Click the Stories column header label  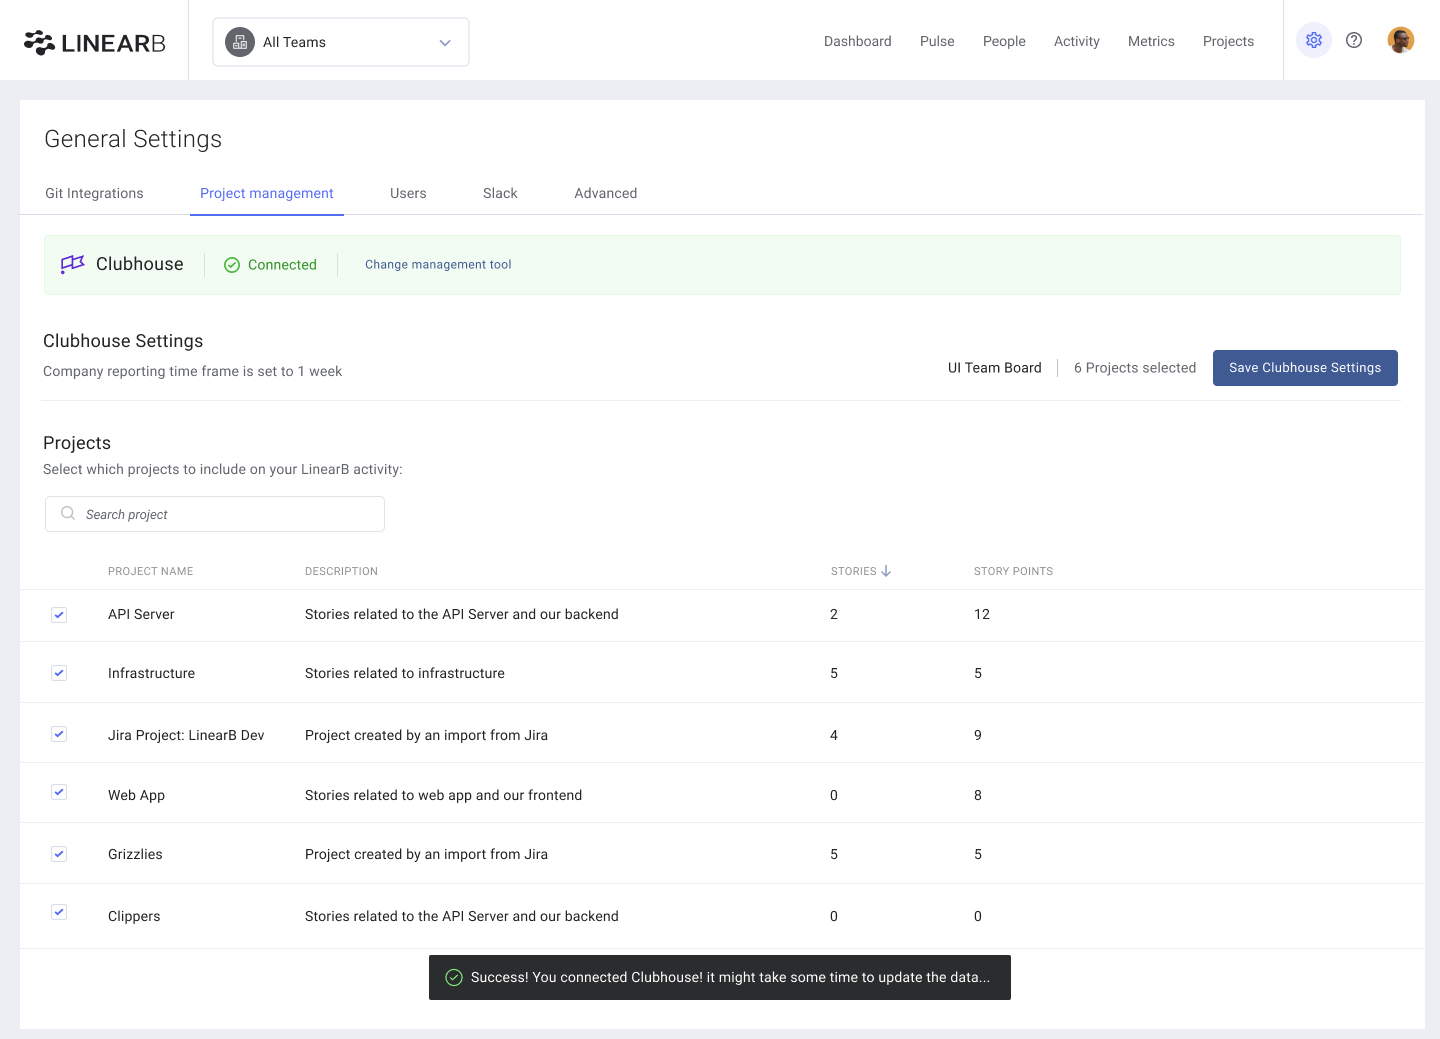pos(854,571)
